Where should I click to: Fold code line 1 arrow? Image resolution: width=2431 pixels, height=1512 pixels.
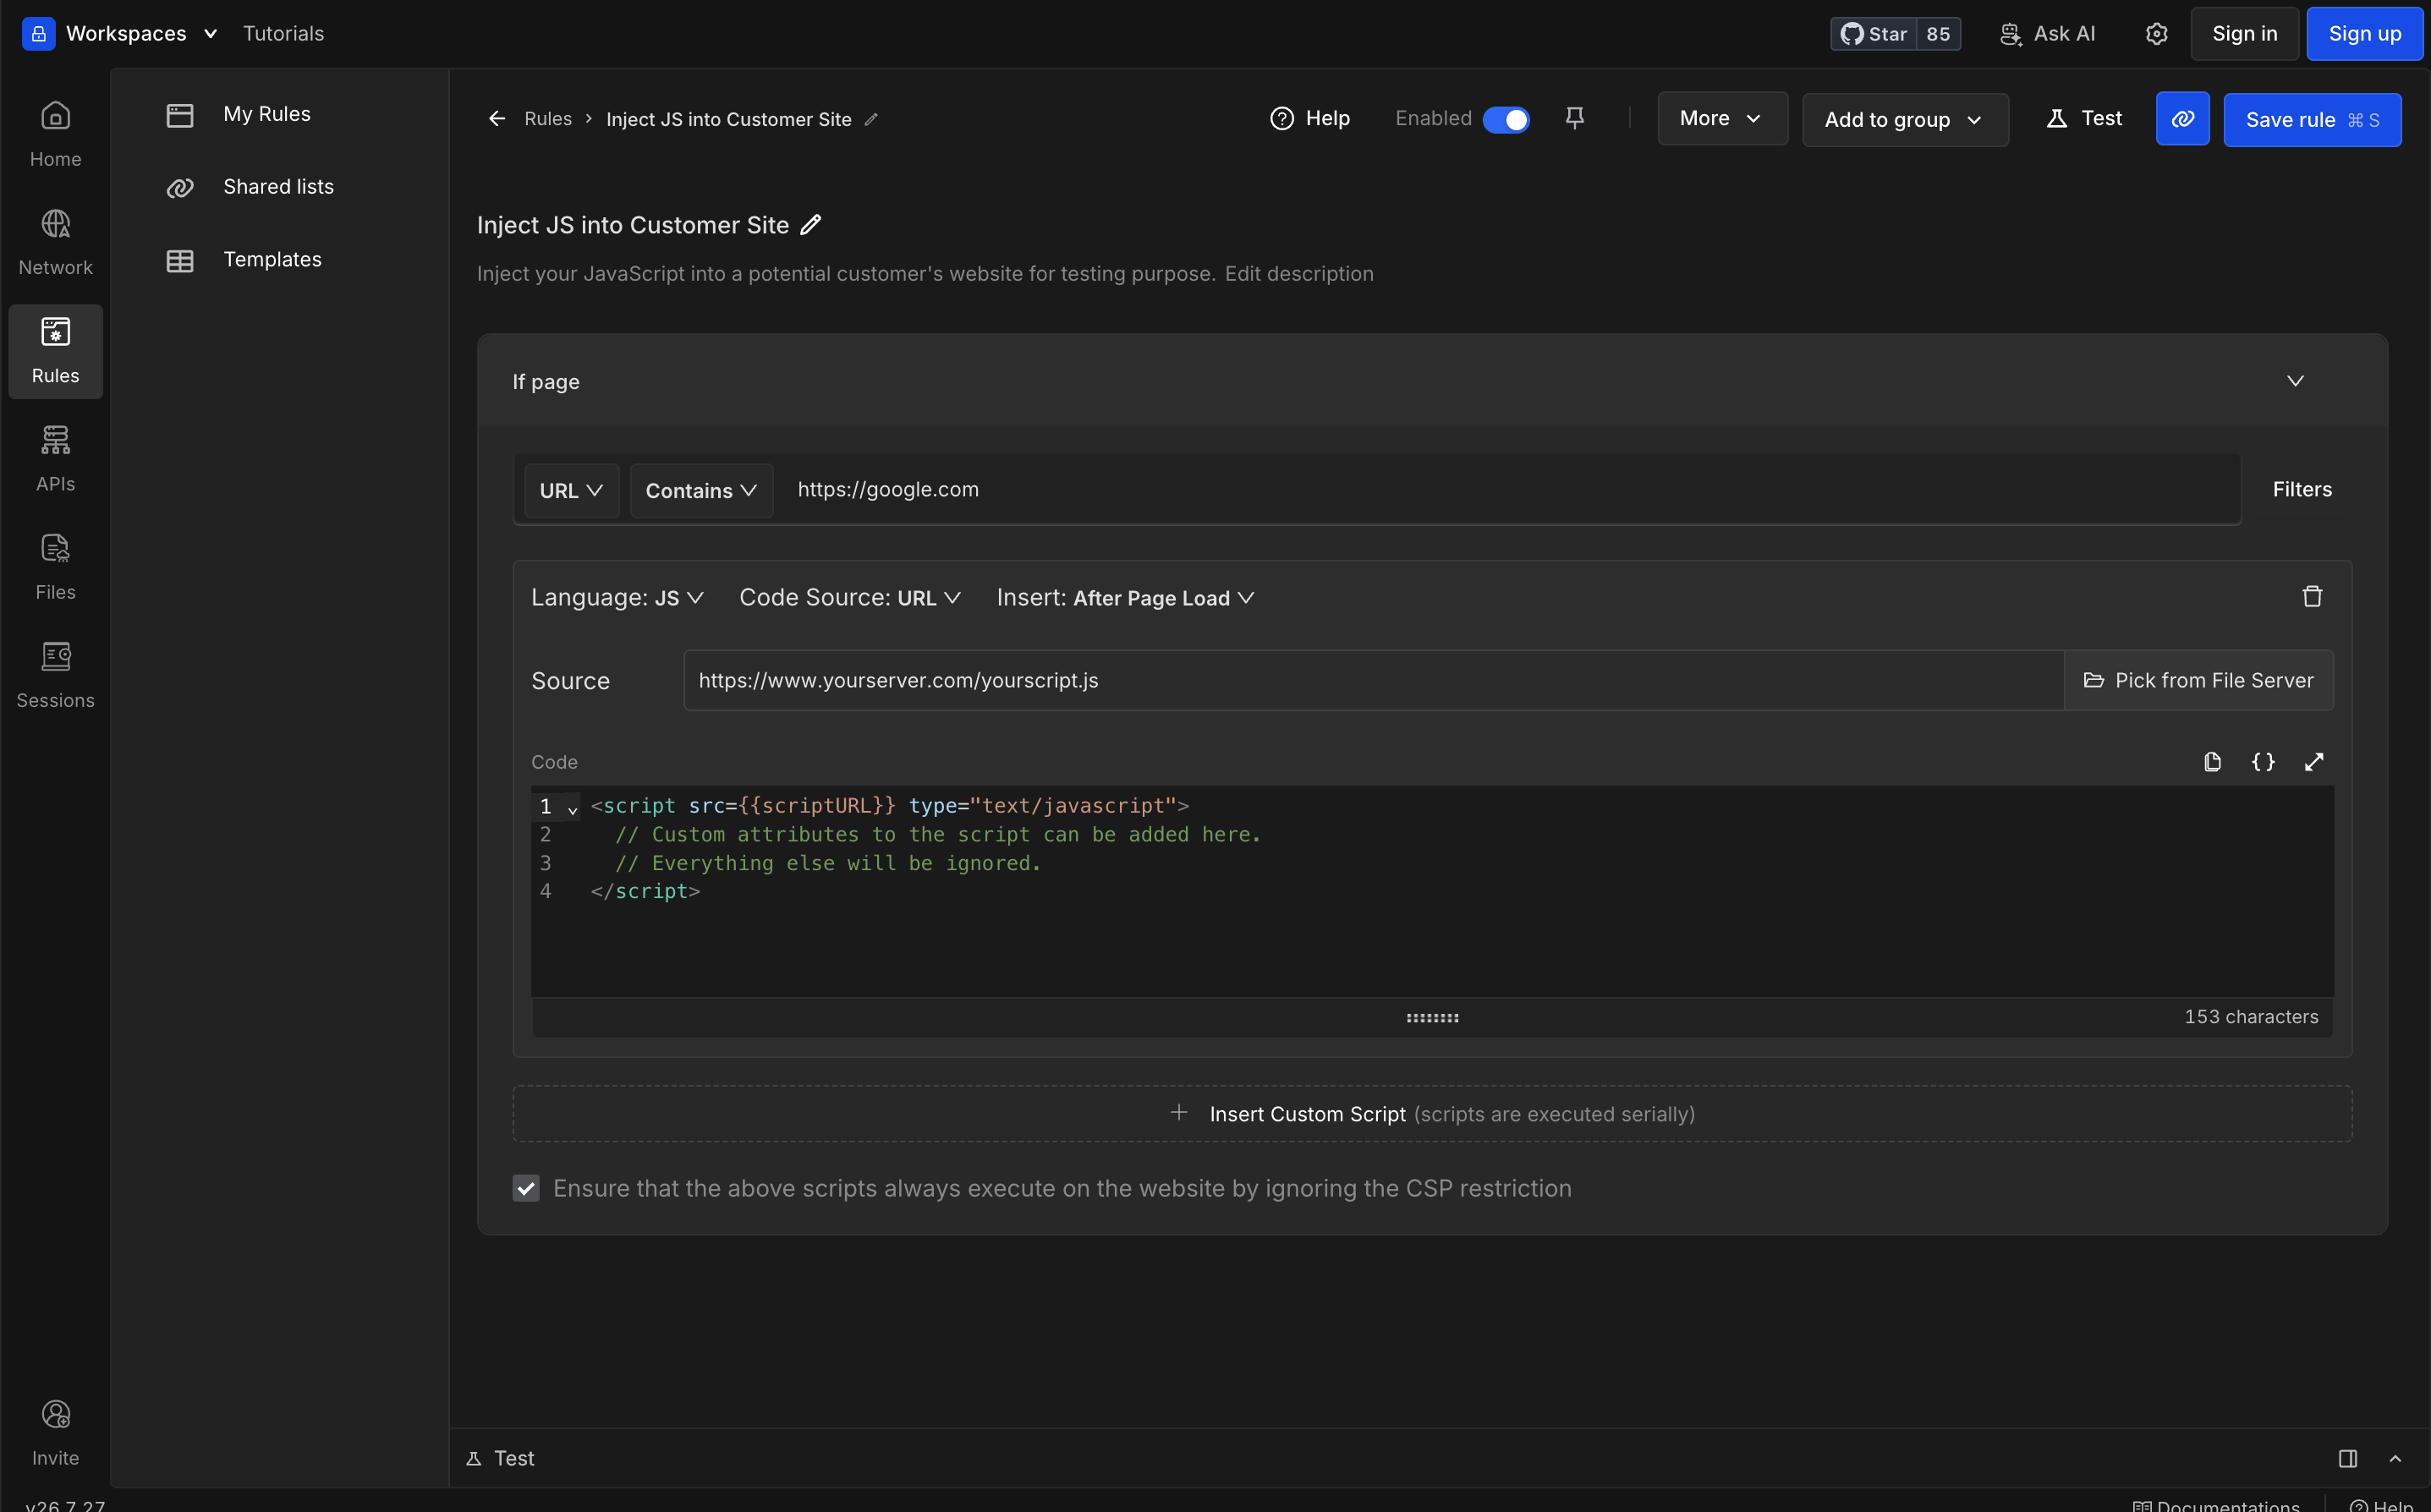click(x=572, y=809)
